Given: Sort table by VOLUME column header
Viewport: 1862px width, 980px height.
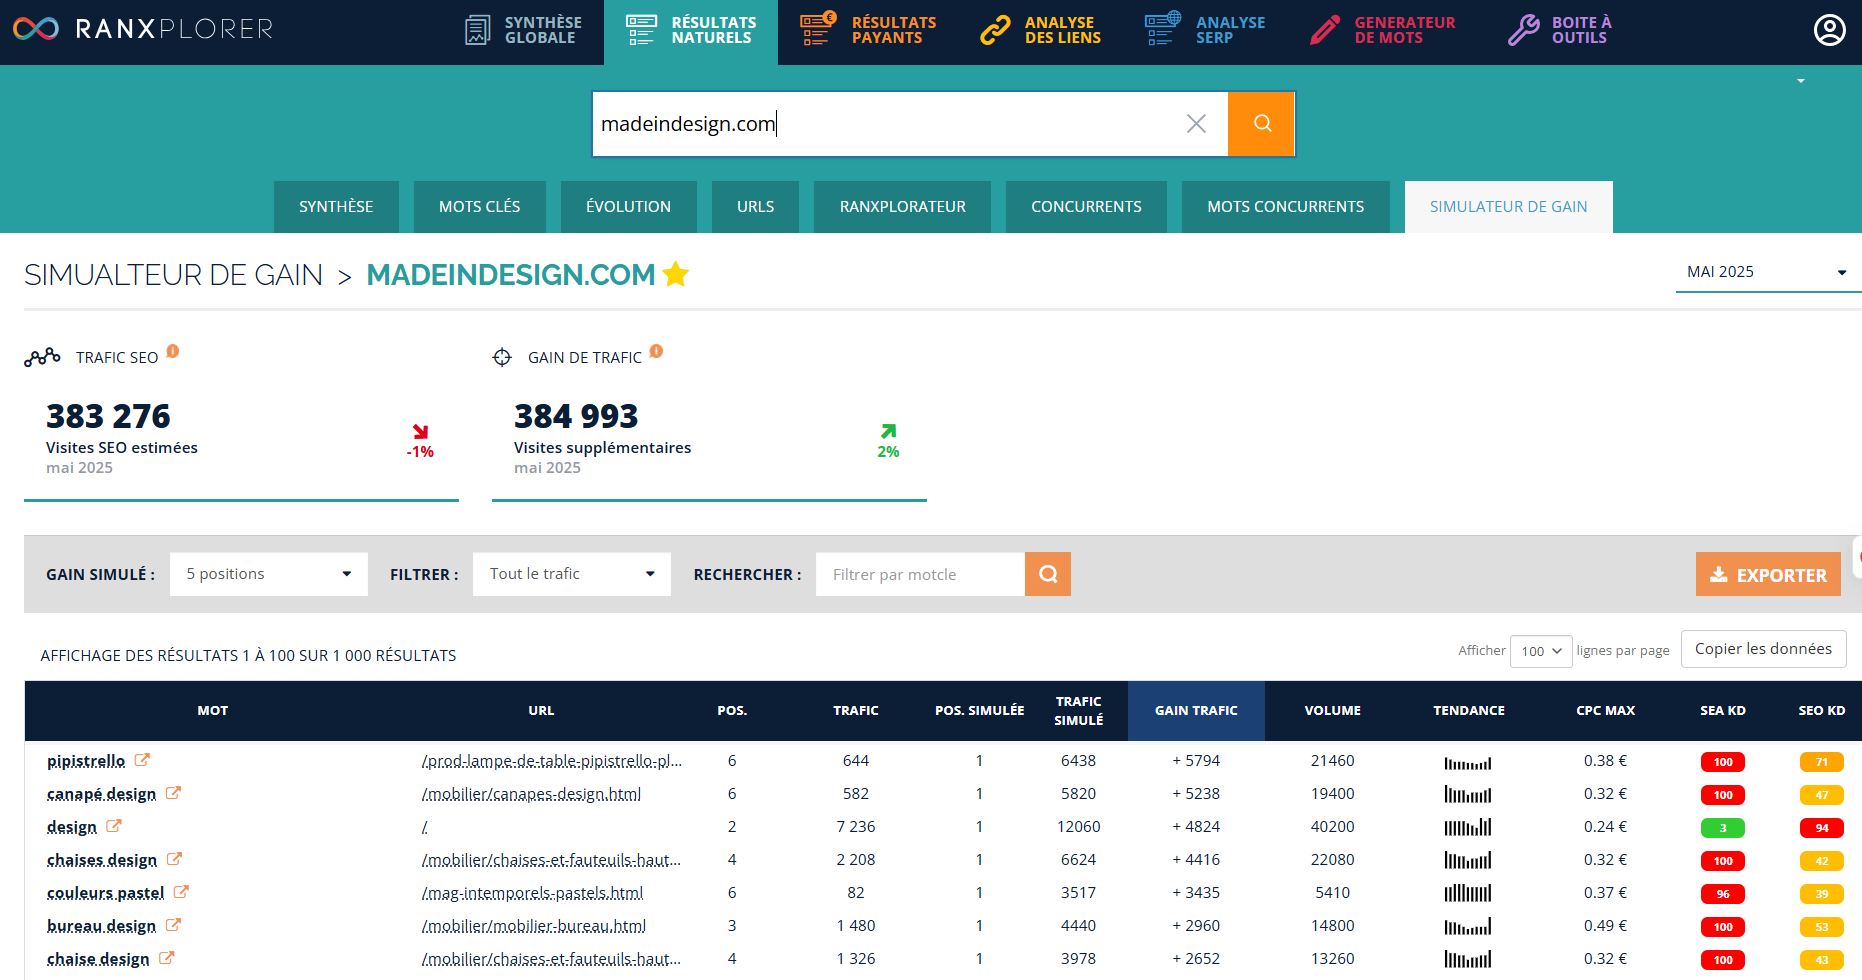Looking at the screenshot, I should tap(1333, 711).
